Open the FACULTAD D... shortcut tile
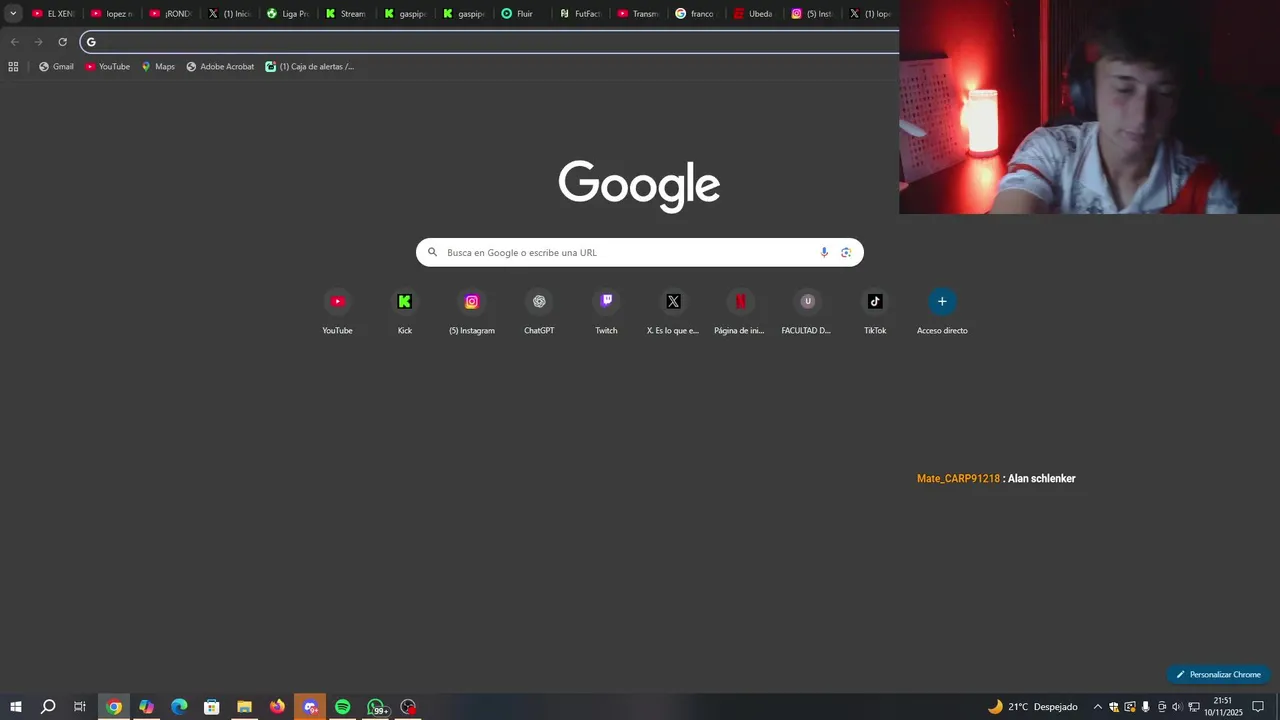The image size is (1280, 720). pos(807,311)
